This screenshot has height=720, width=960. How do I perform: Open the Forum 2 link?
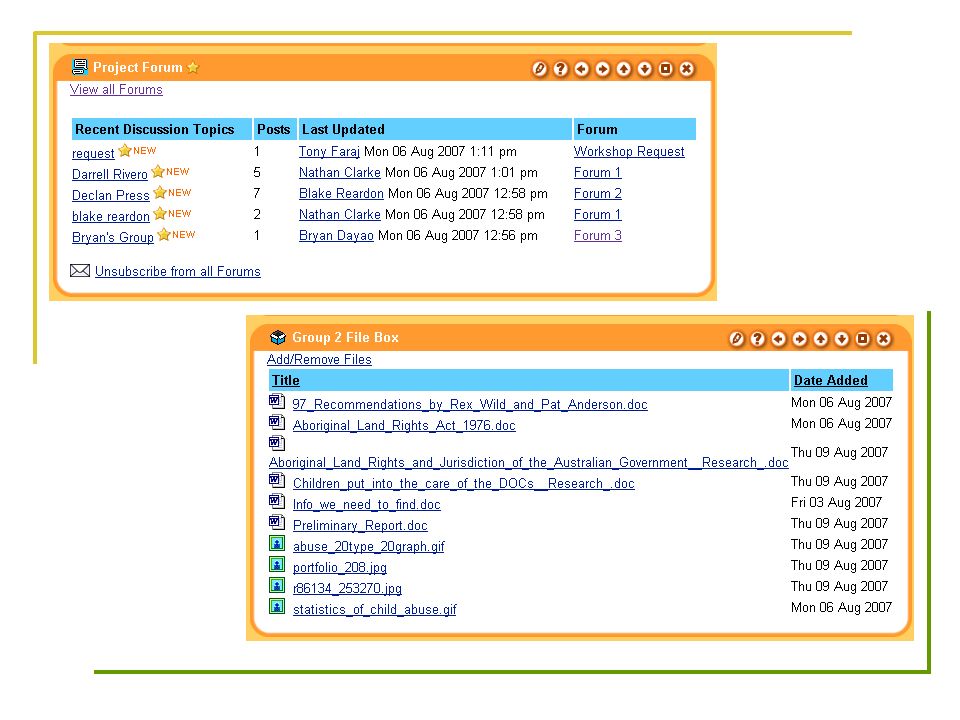[598, 193]
